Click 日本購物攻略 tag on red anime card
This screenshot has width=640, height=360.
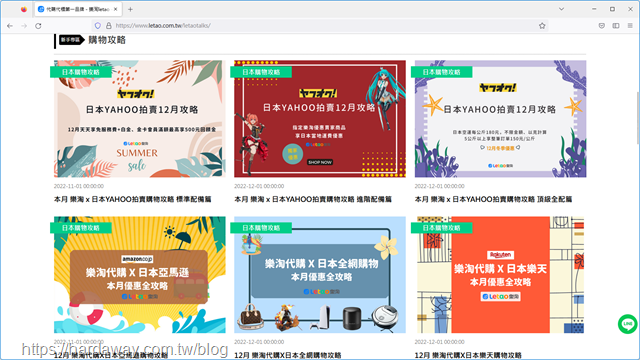coord(261,72)
